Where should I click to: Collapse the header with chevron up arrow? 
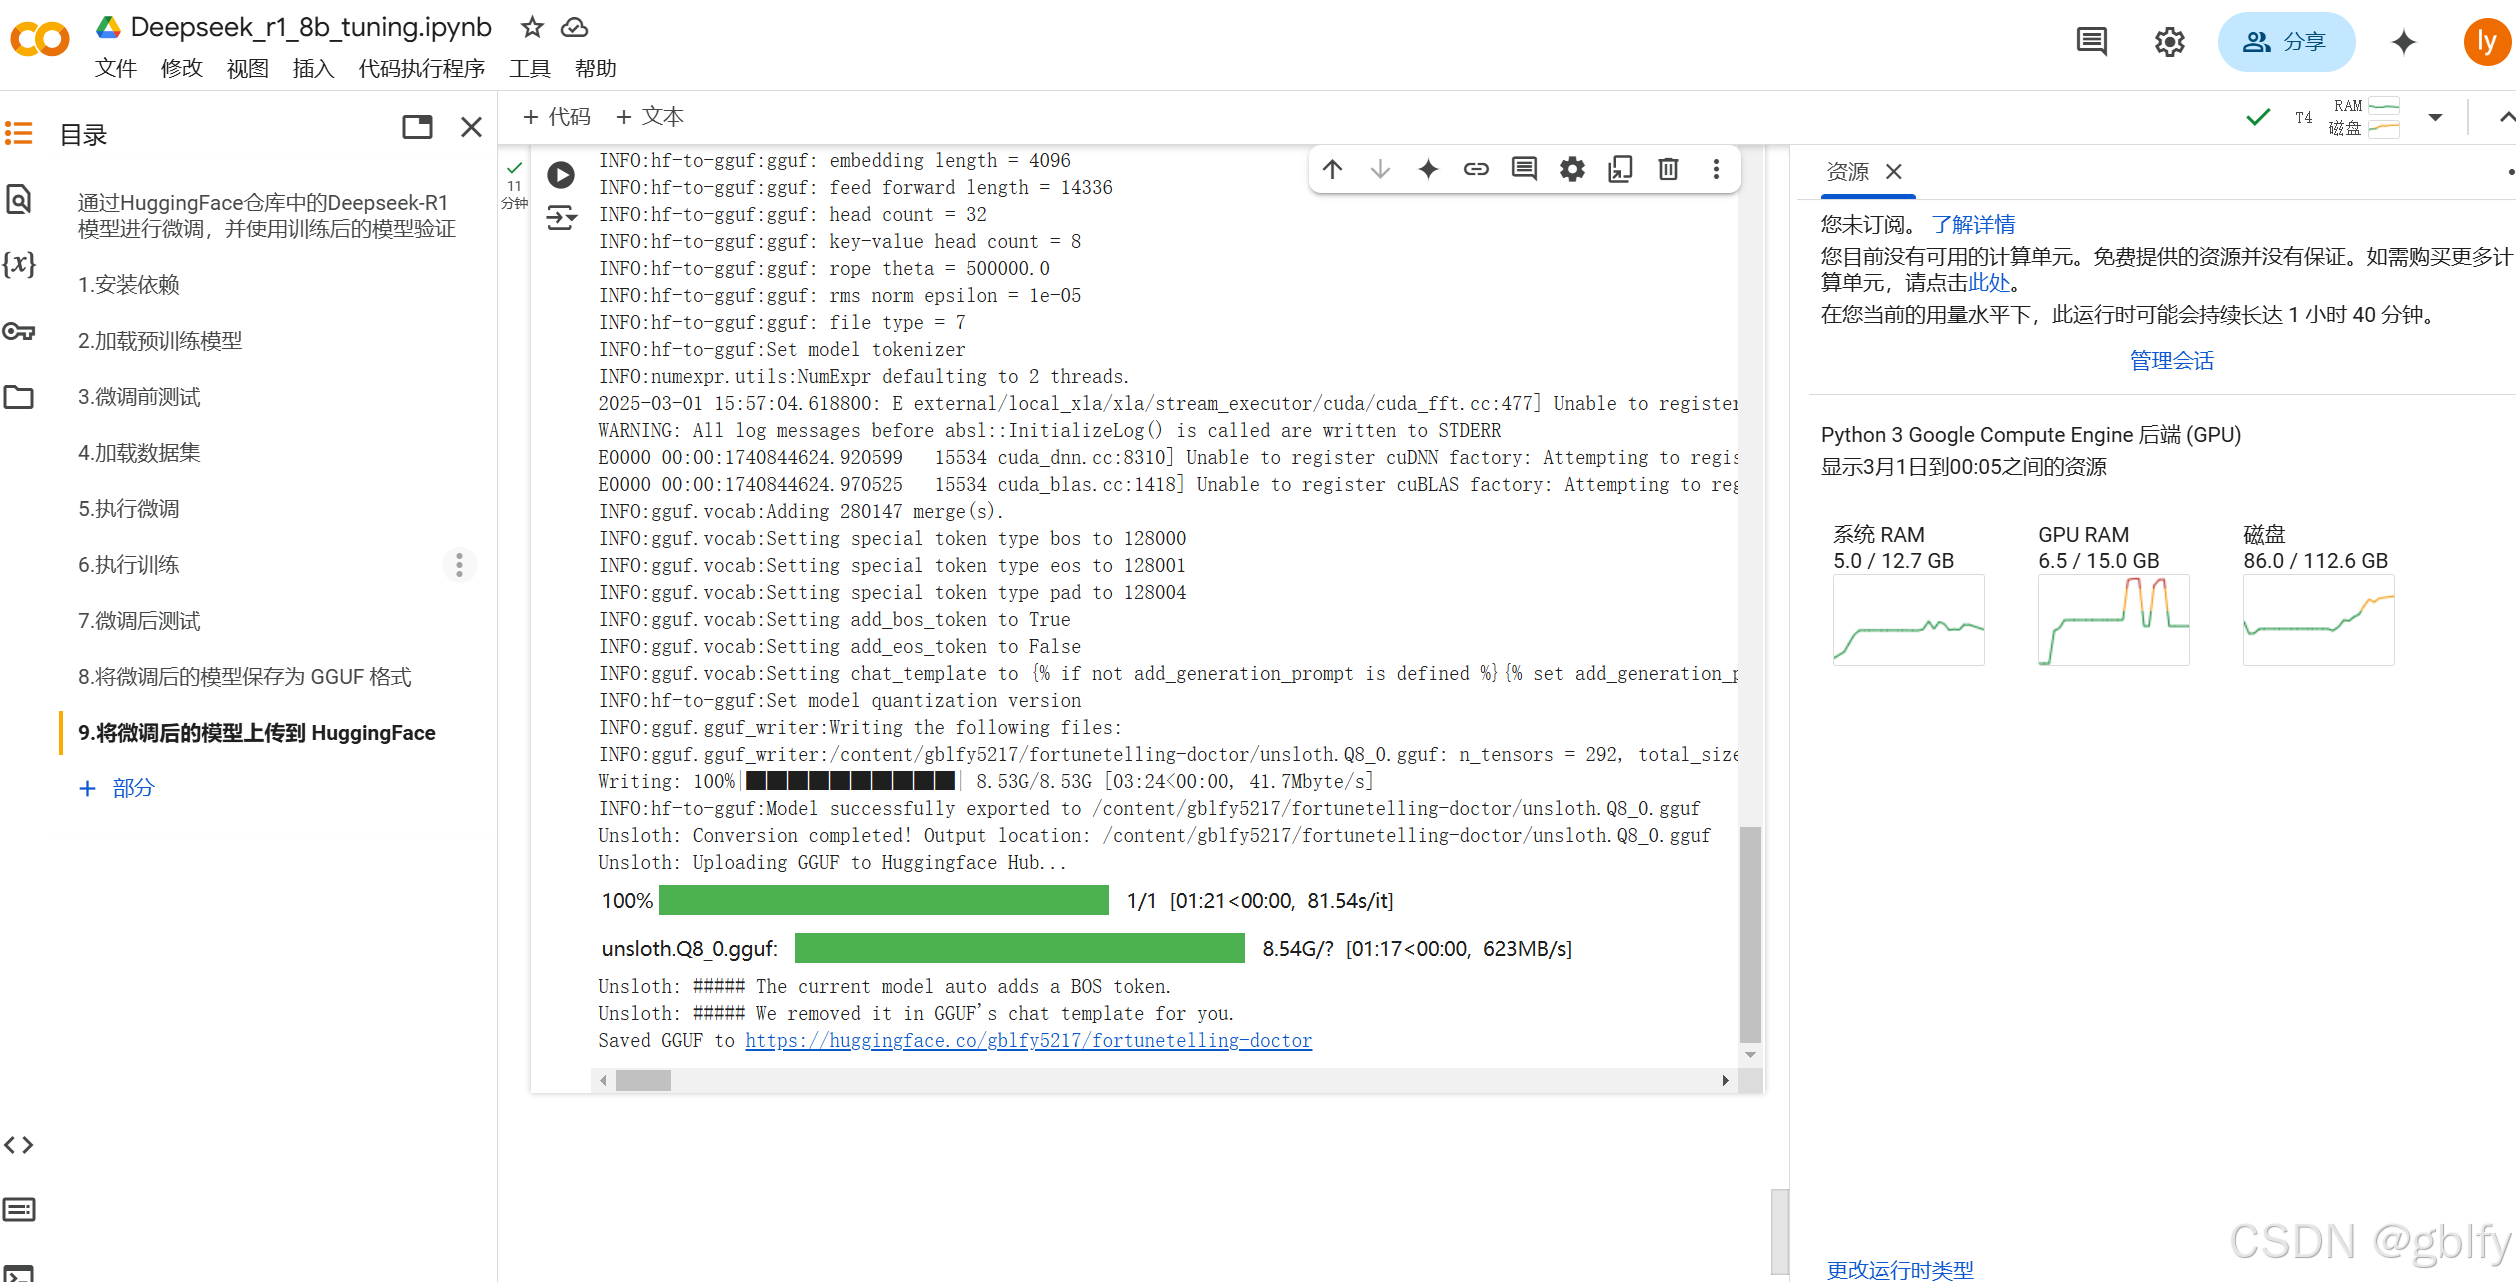[2506, 117]
